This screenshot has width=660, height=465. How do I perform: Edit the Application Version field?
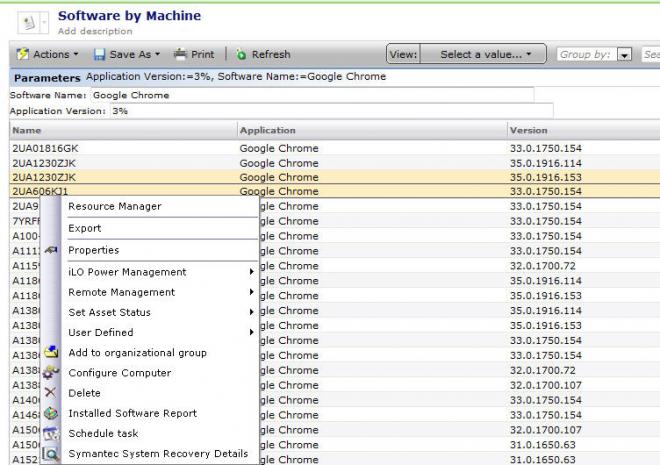331,111
